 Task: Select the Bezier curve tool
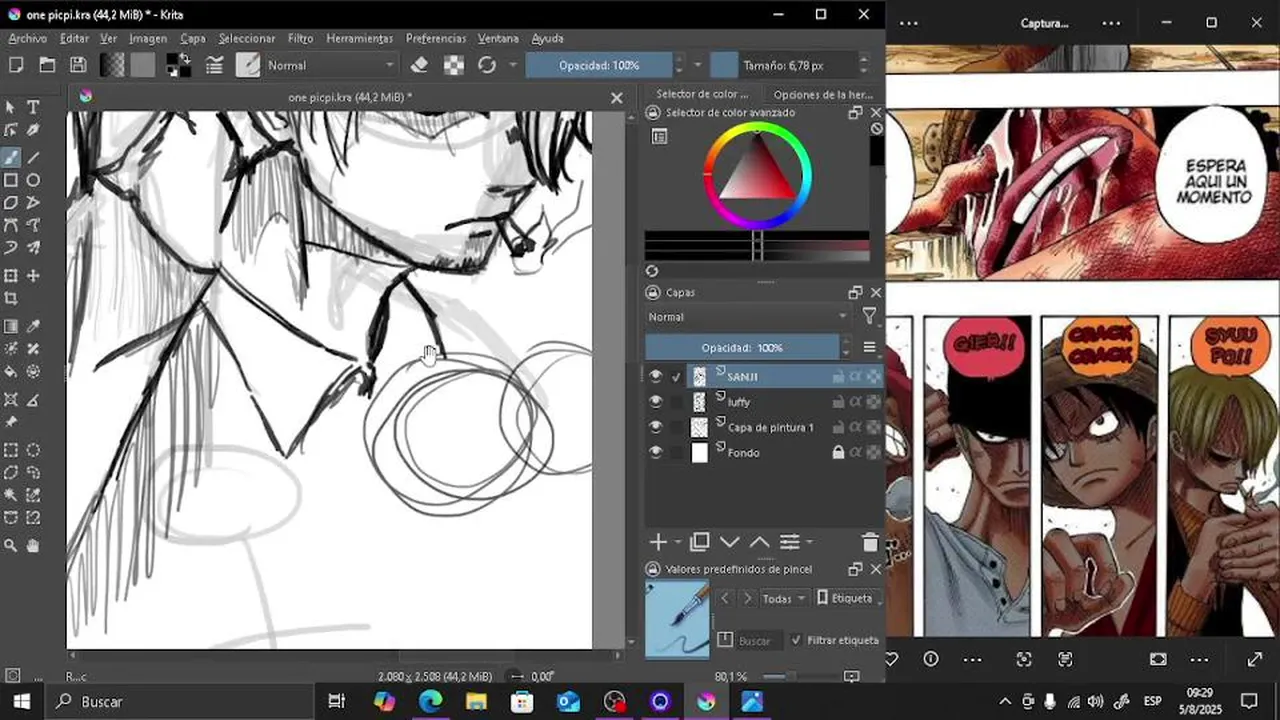coord(11,225)
